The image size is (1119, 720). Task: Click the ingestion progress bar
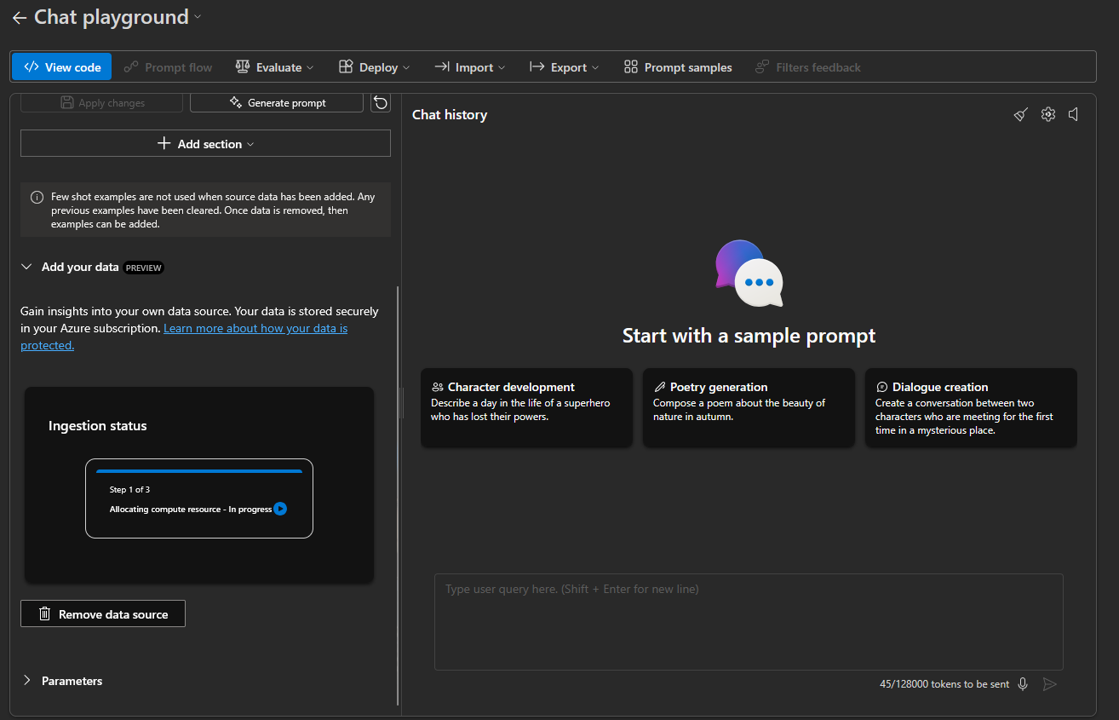click(x=198, y=470)
